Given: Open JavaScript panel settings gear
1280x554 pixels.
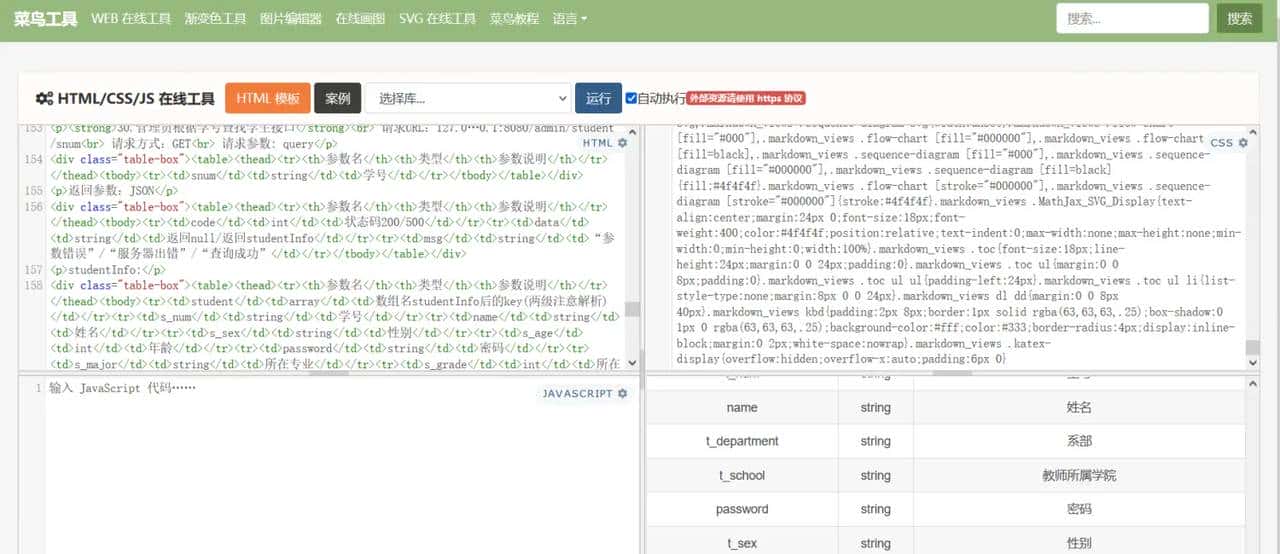Looking at the screenshot, I should (x=623, y=394).
